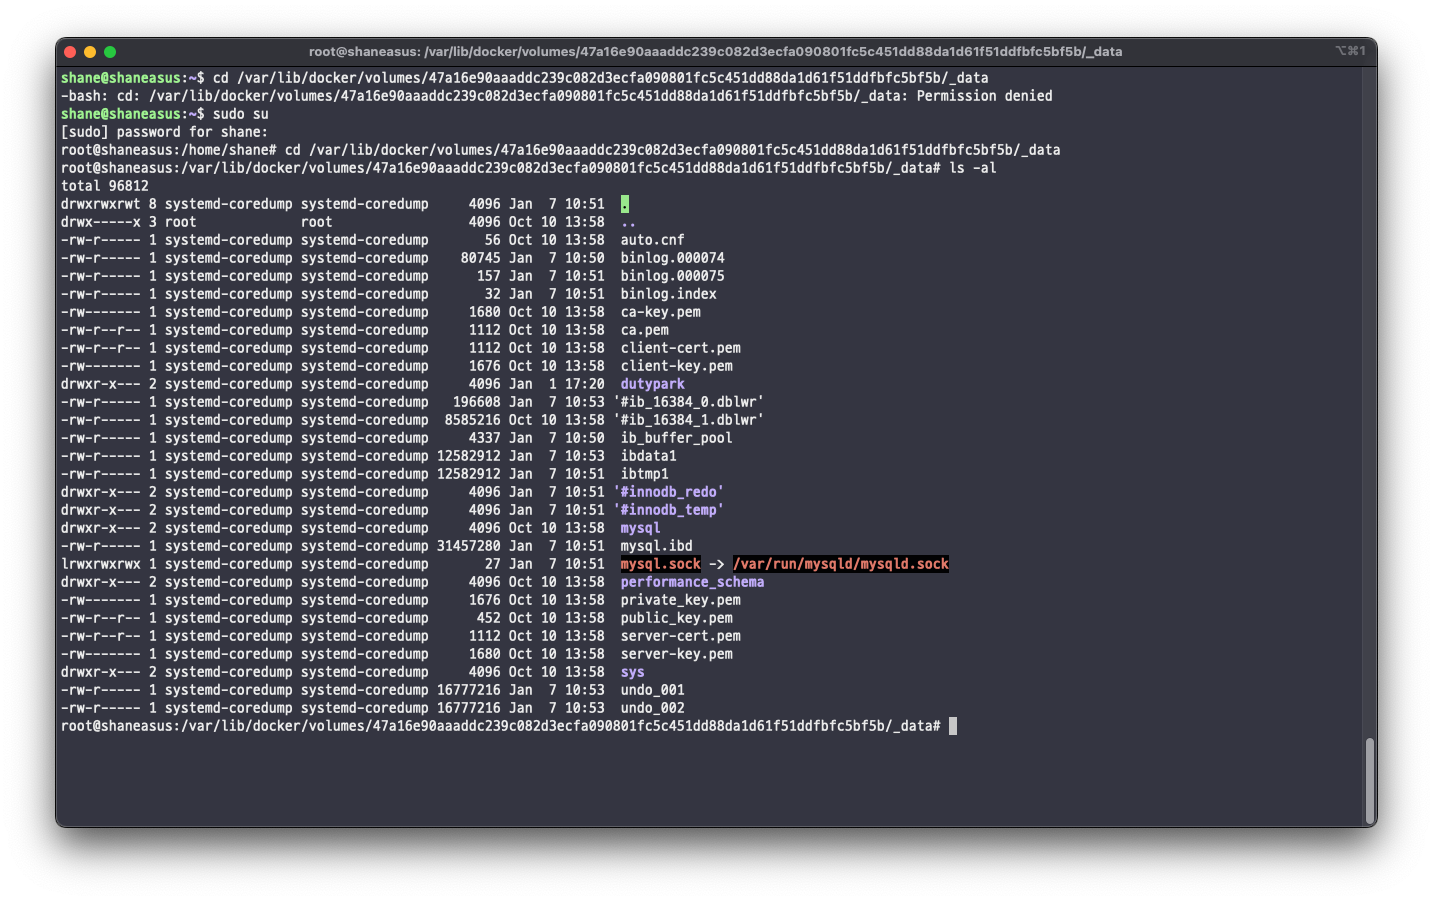Click the ⌥⌘1 shortcut indicator in title bar
1433x901 pixels.
coord(1350,51)
